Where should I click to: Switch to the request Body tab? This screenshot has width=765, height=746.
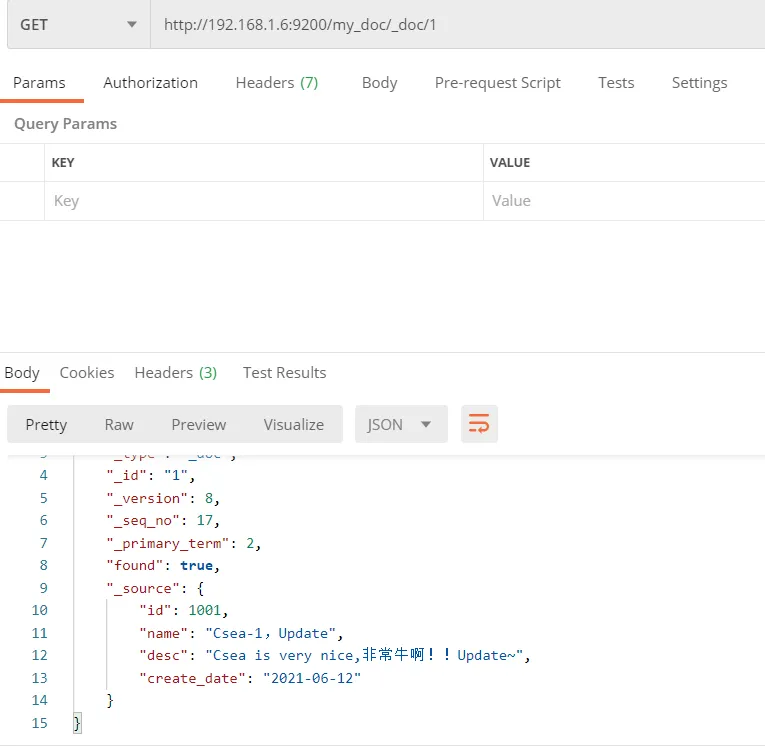point(379,83)
